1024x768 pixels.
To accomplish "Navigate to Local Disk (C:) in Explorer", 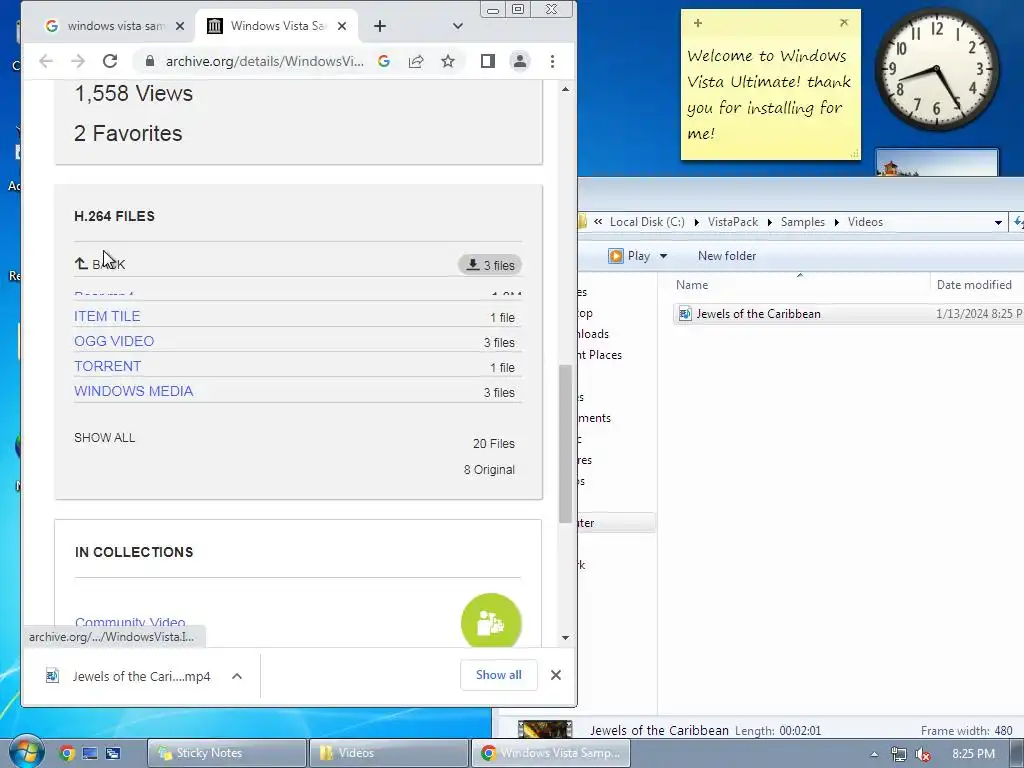I will coord(647,222).
